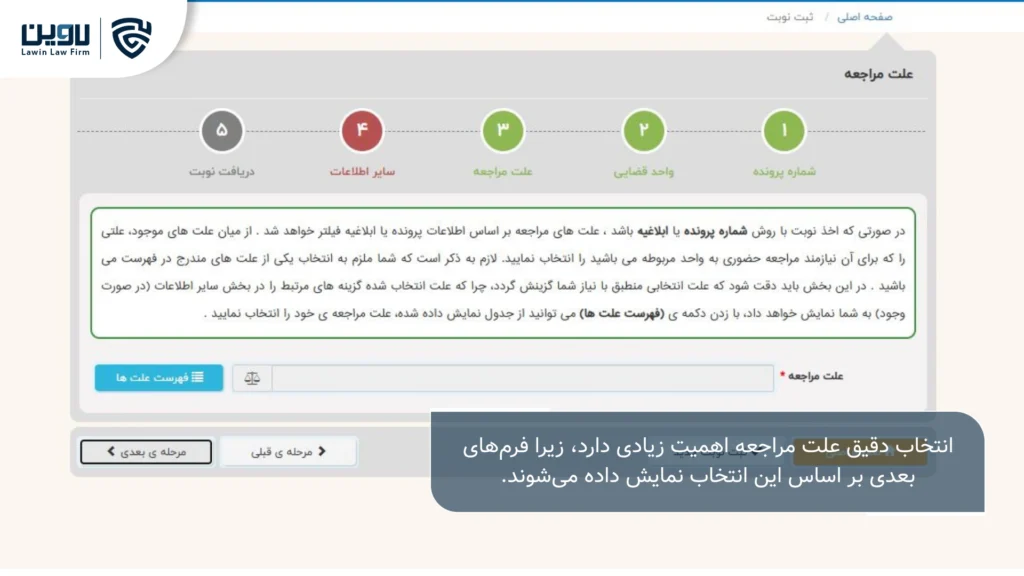The image size is (1024, 576).
Task: Open step 1 شماره پرونده circle
Action: pos(784,131)
